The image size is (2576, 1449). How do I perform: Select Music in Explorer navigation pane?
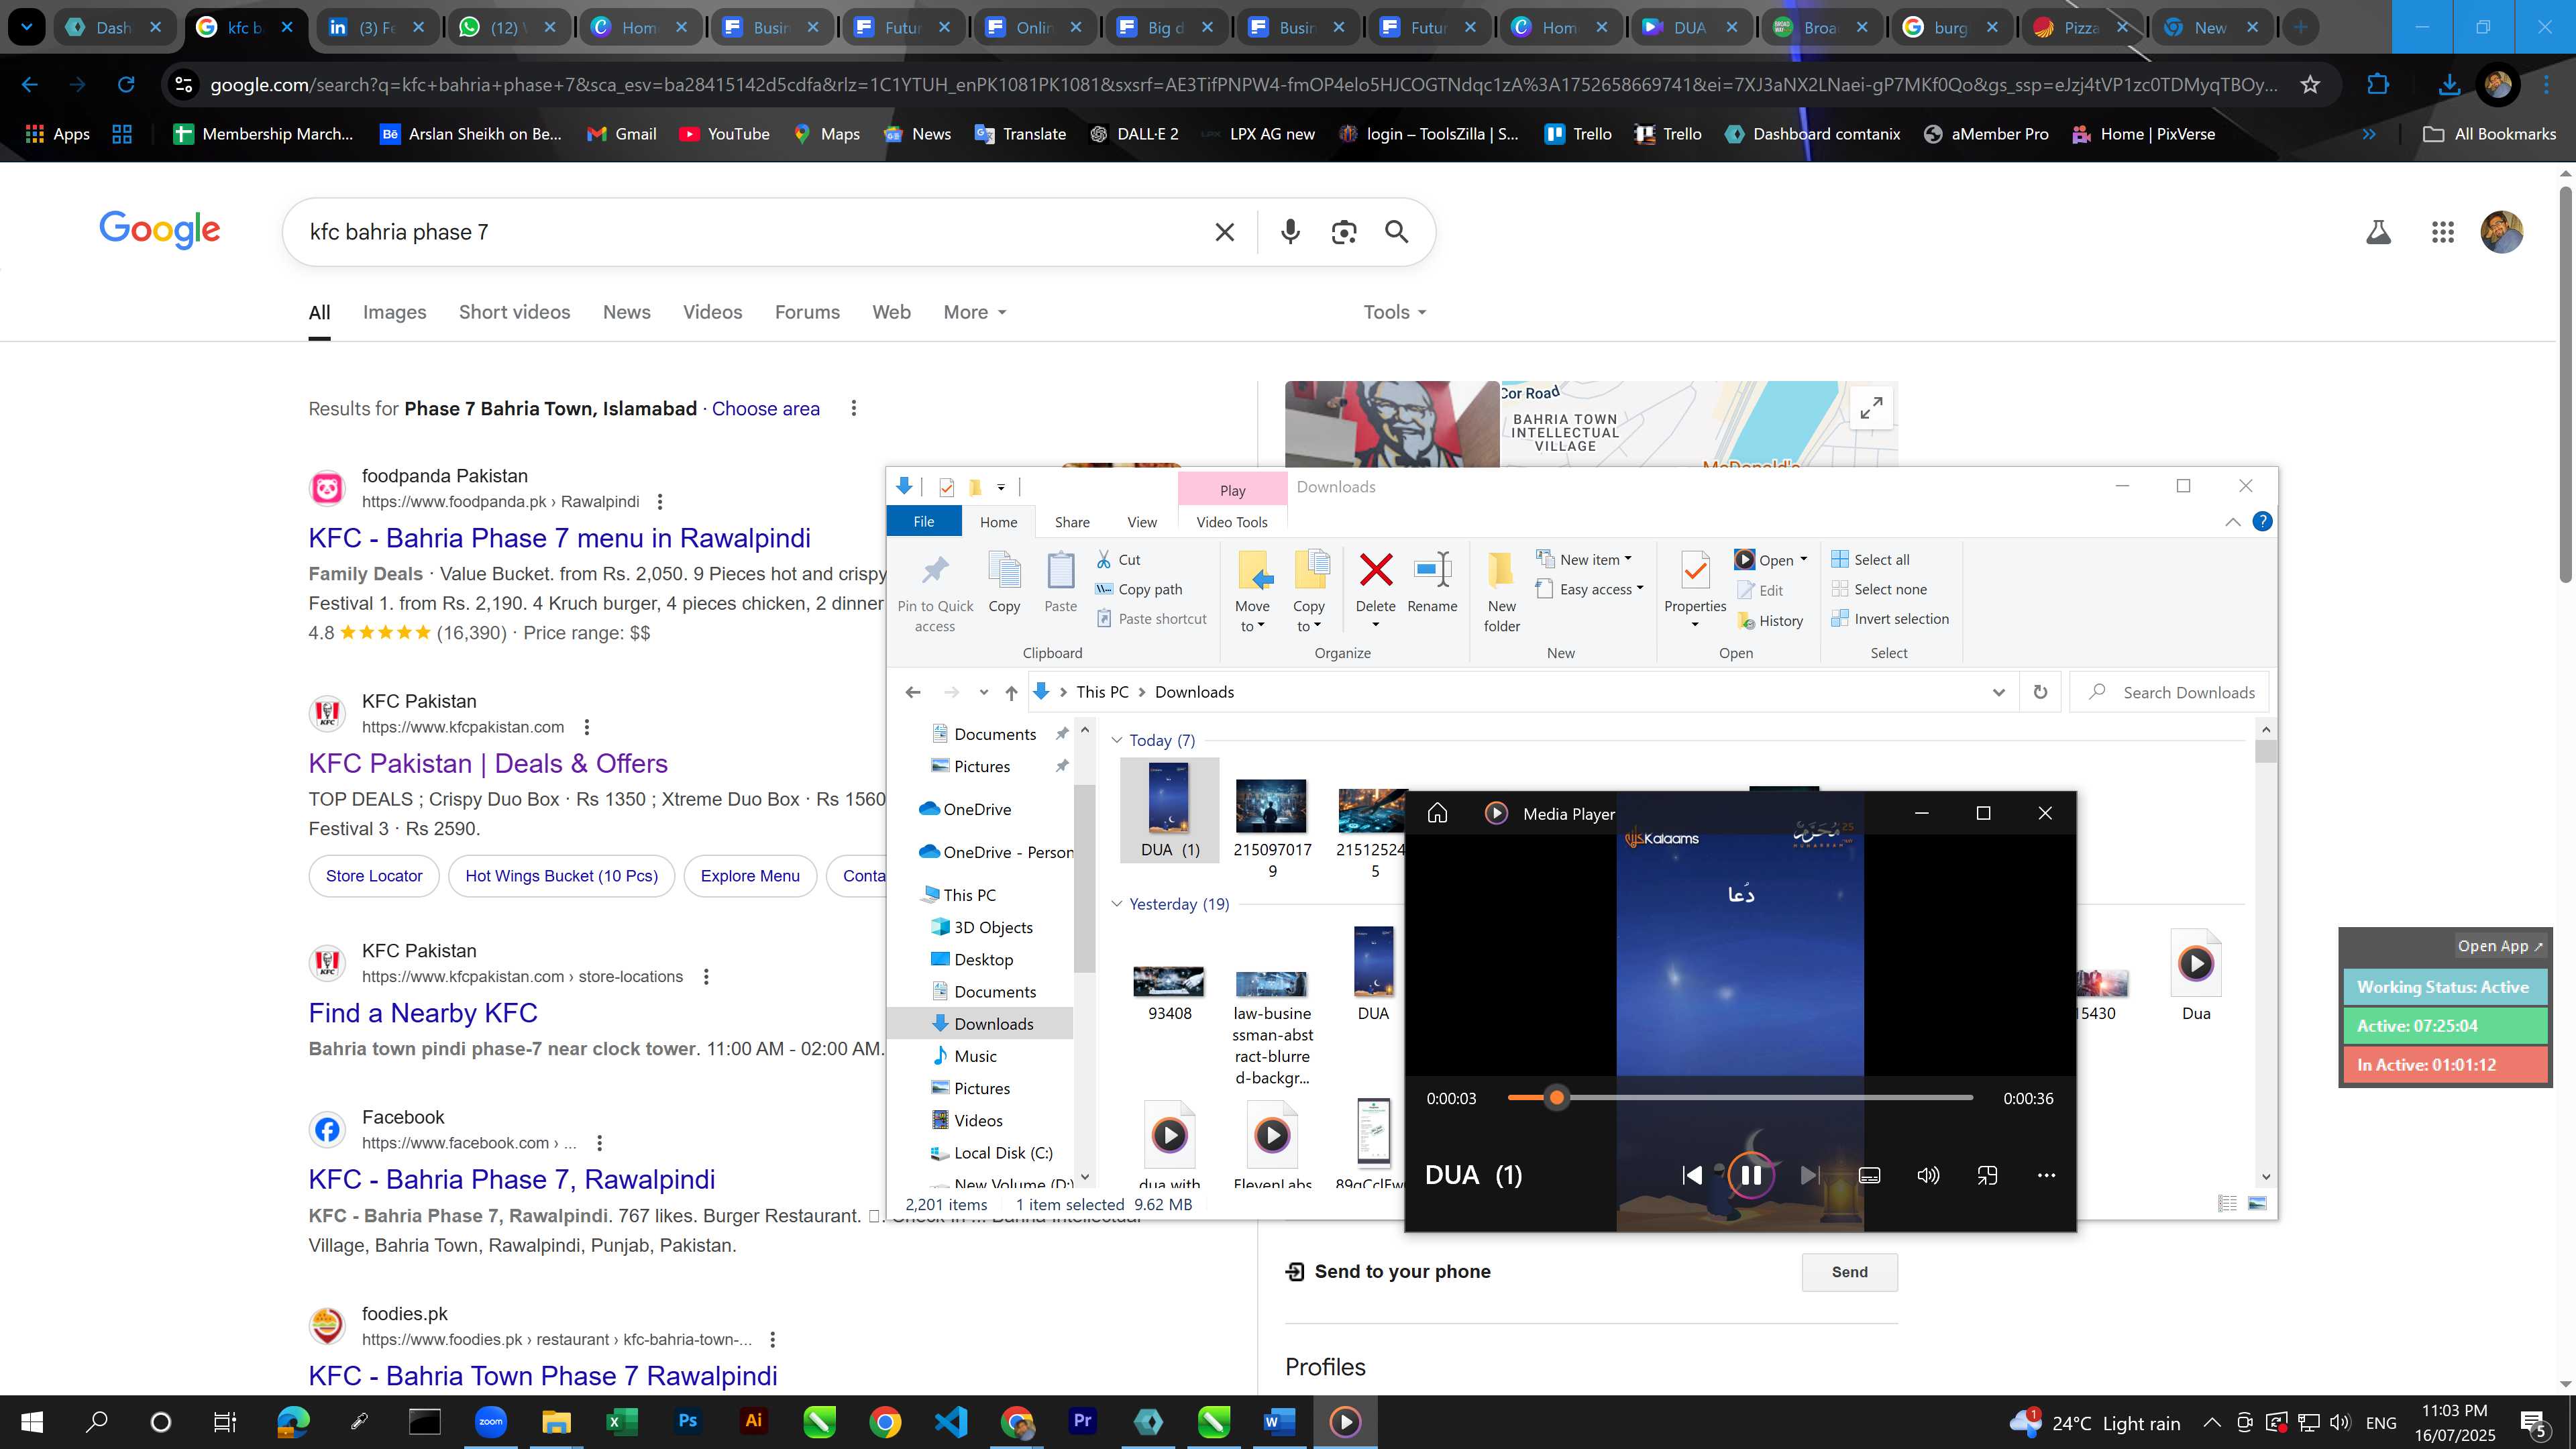tap(975, 1057)
